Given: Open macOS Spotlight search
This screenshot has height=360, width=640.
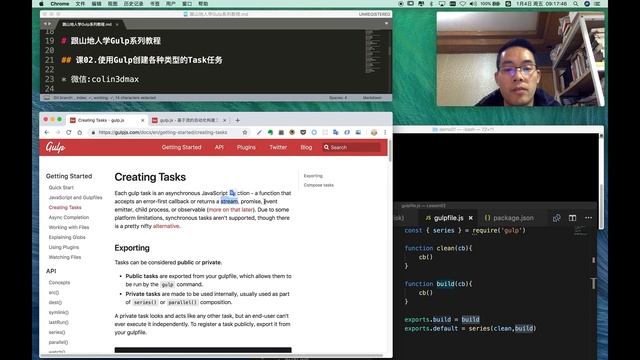Looking at the screenshot, I should click(x=575, y=4).
